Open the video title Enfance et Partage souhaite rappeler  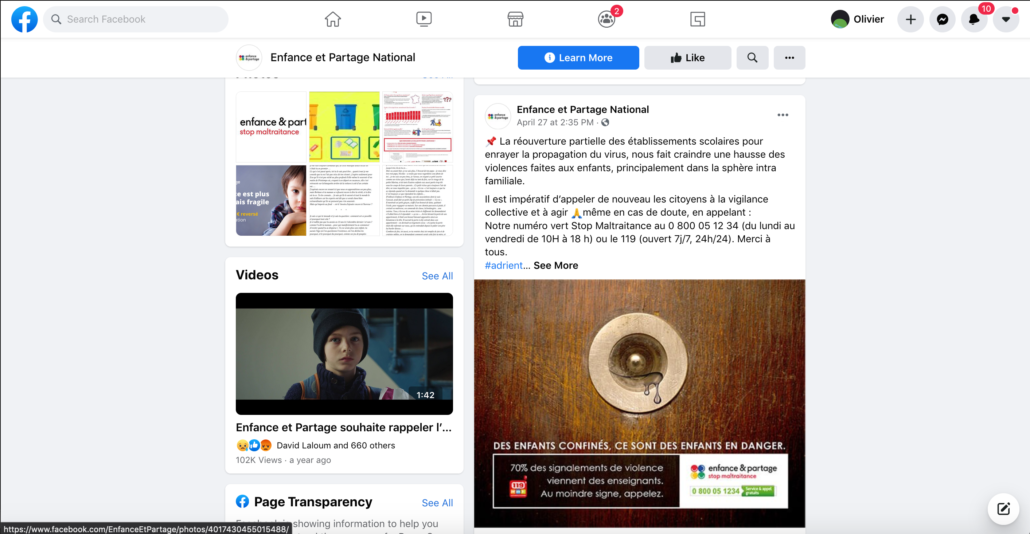click(x=344, y=428)
